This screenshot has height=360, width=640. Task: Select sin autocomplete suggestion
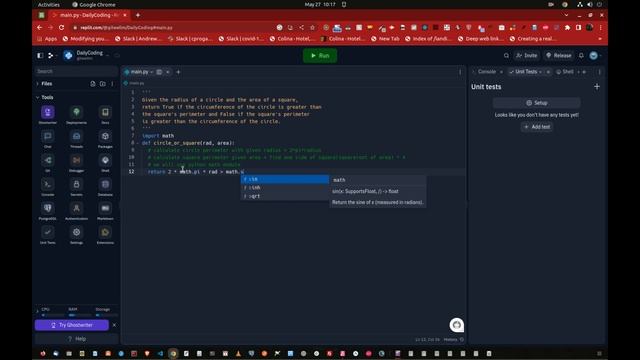285,179
